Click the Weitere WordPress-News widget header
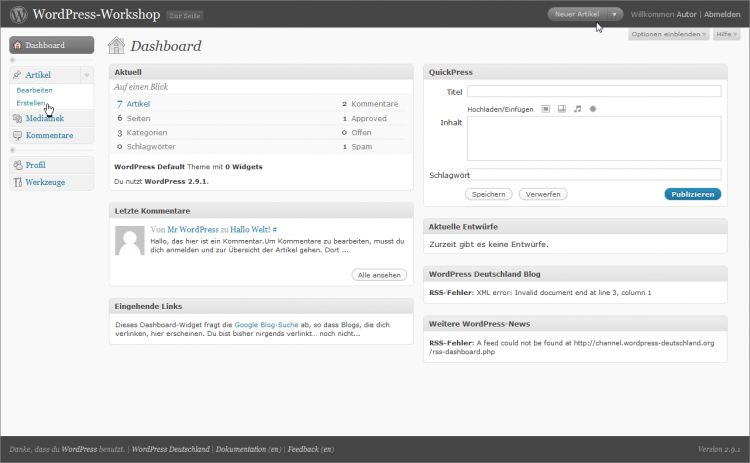The height and width of the screenshot is (463, 750). click(575, 324)
